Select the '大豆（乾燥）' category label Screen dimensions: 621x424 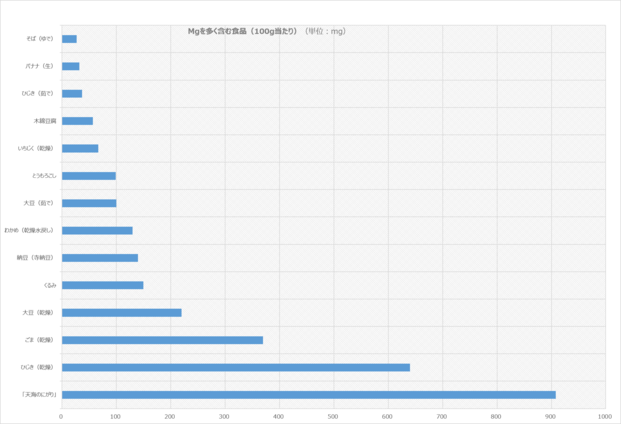point(38,313)
